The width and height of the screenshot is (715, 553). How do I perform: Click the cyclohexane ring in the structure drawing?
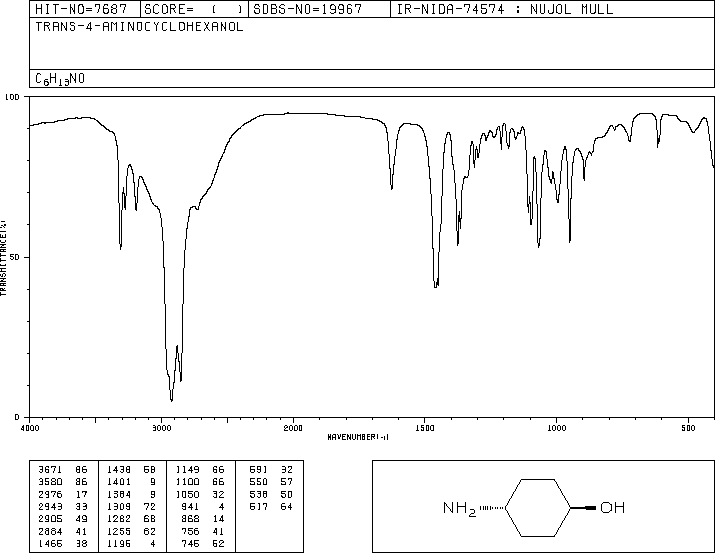(538, 507)
